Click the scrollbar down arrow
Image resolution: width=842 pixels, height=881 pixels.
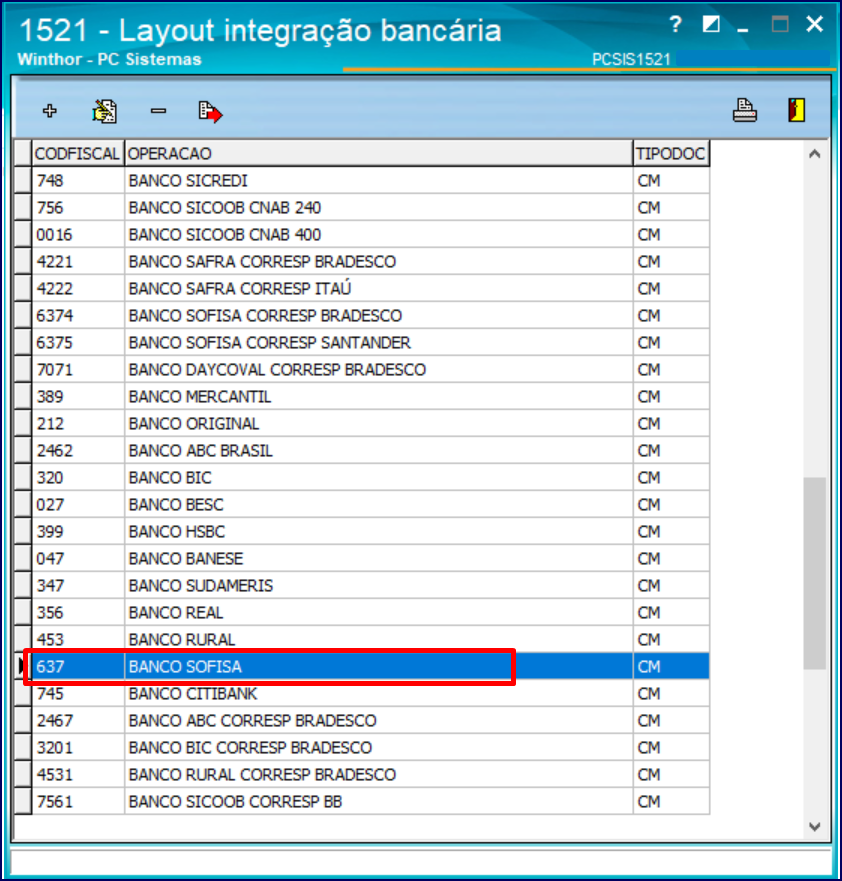814,826
